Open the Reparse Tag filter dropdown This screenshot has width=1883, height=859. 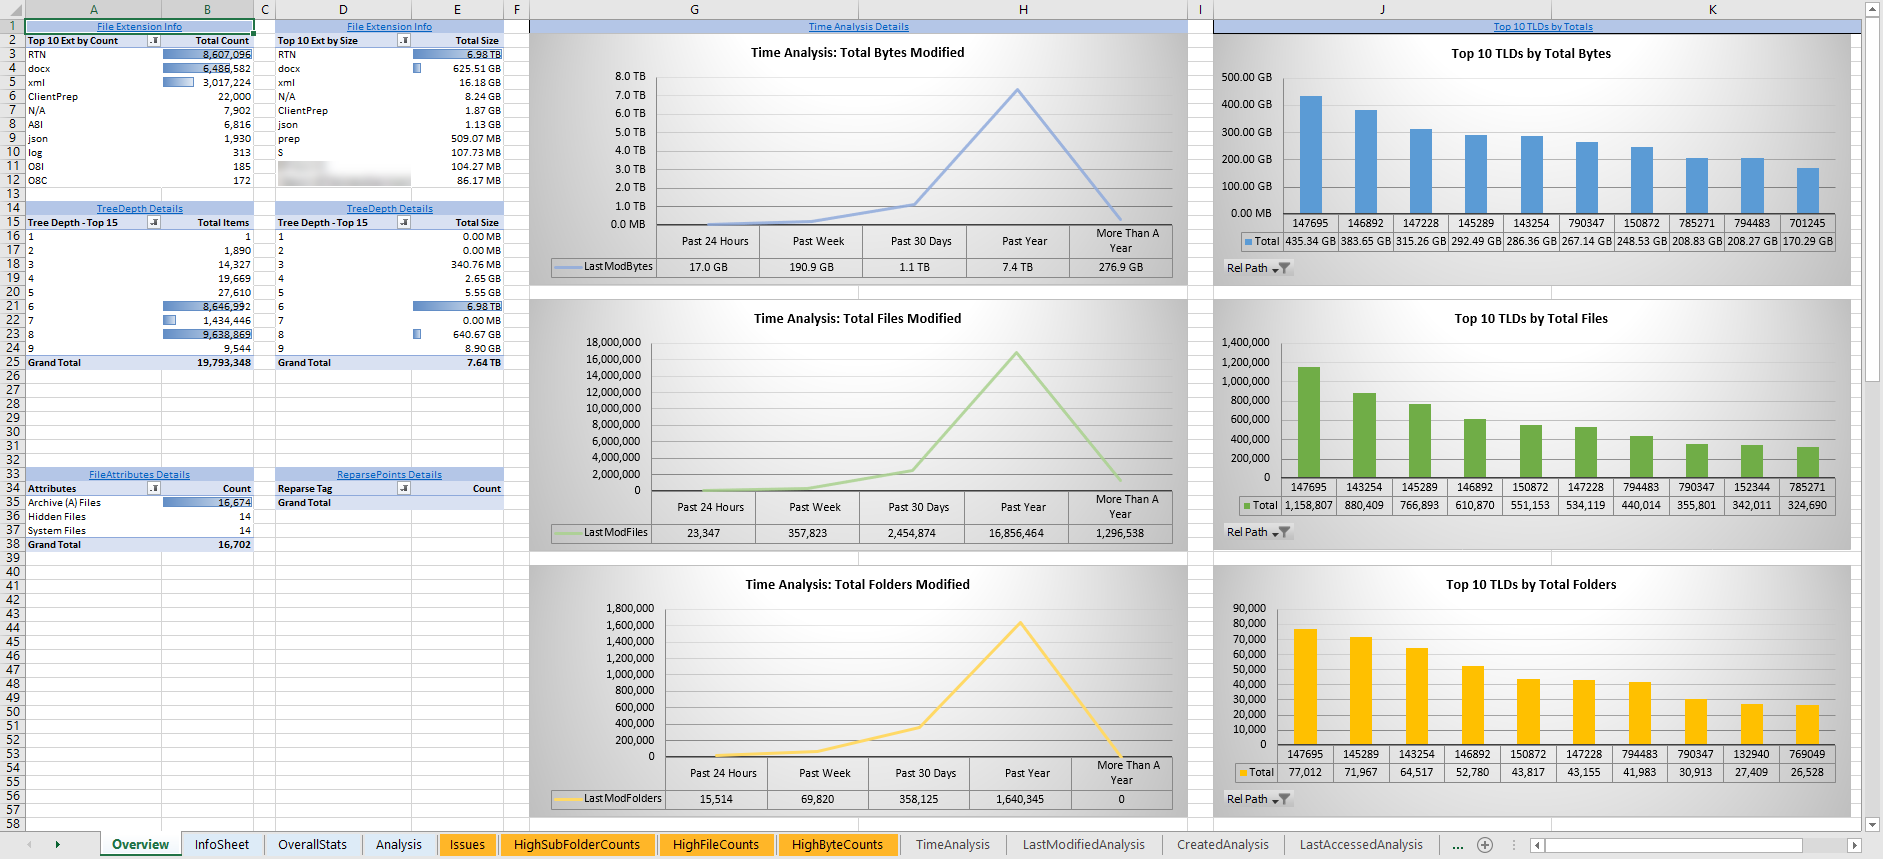(403, 489)
